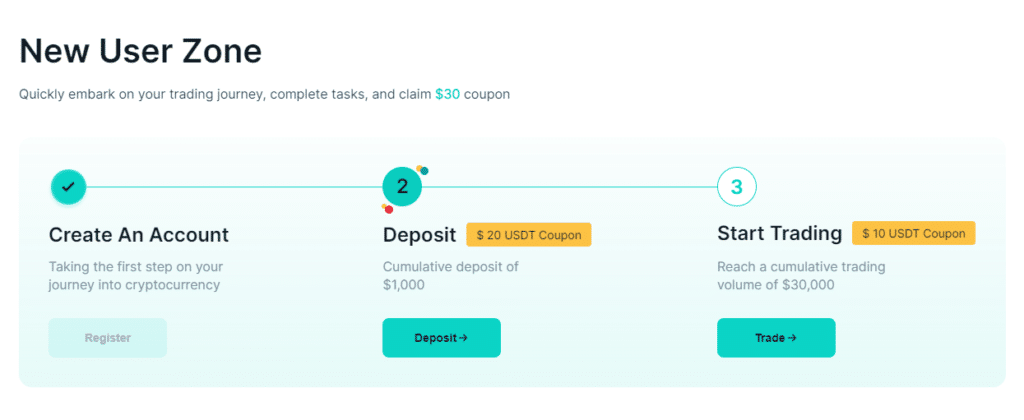Click the Create An Account heading

pos(139,235)
